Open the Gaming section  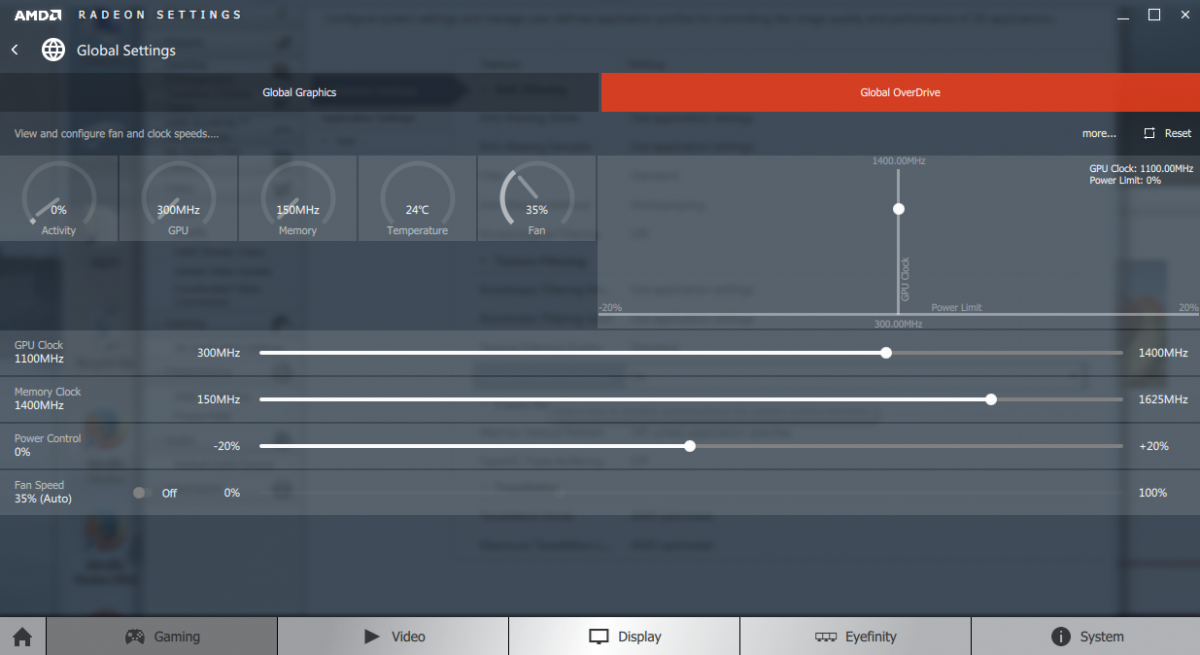pyautogui.click(x=162, y=636)
